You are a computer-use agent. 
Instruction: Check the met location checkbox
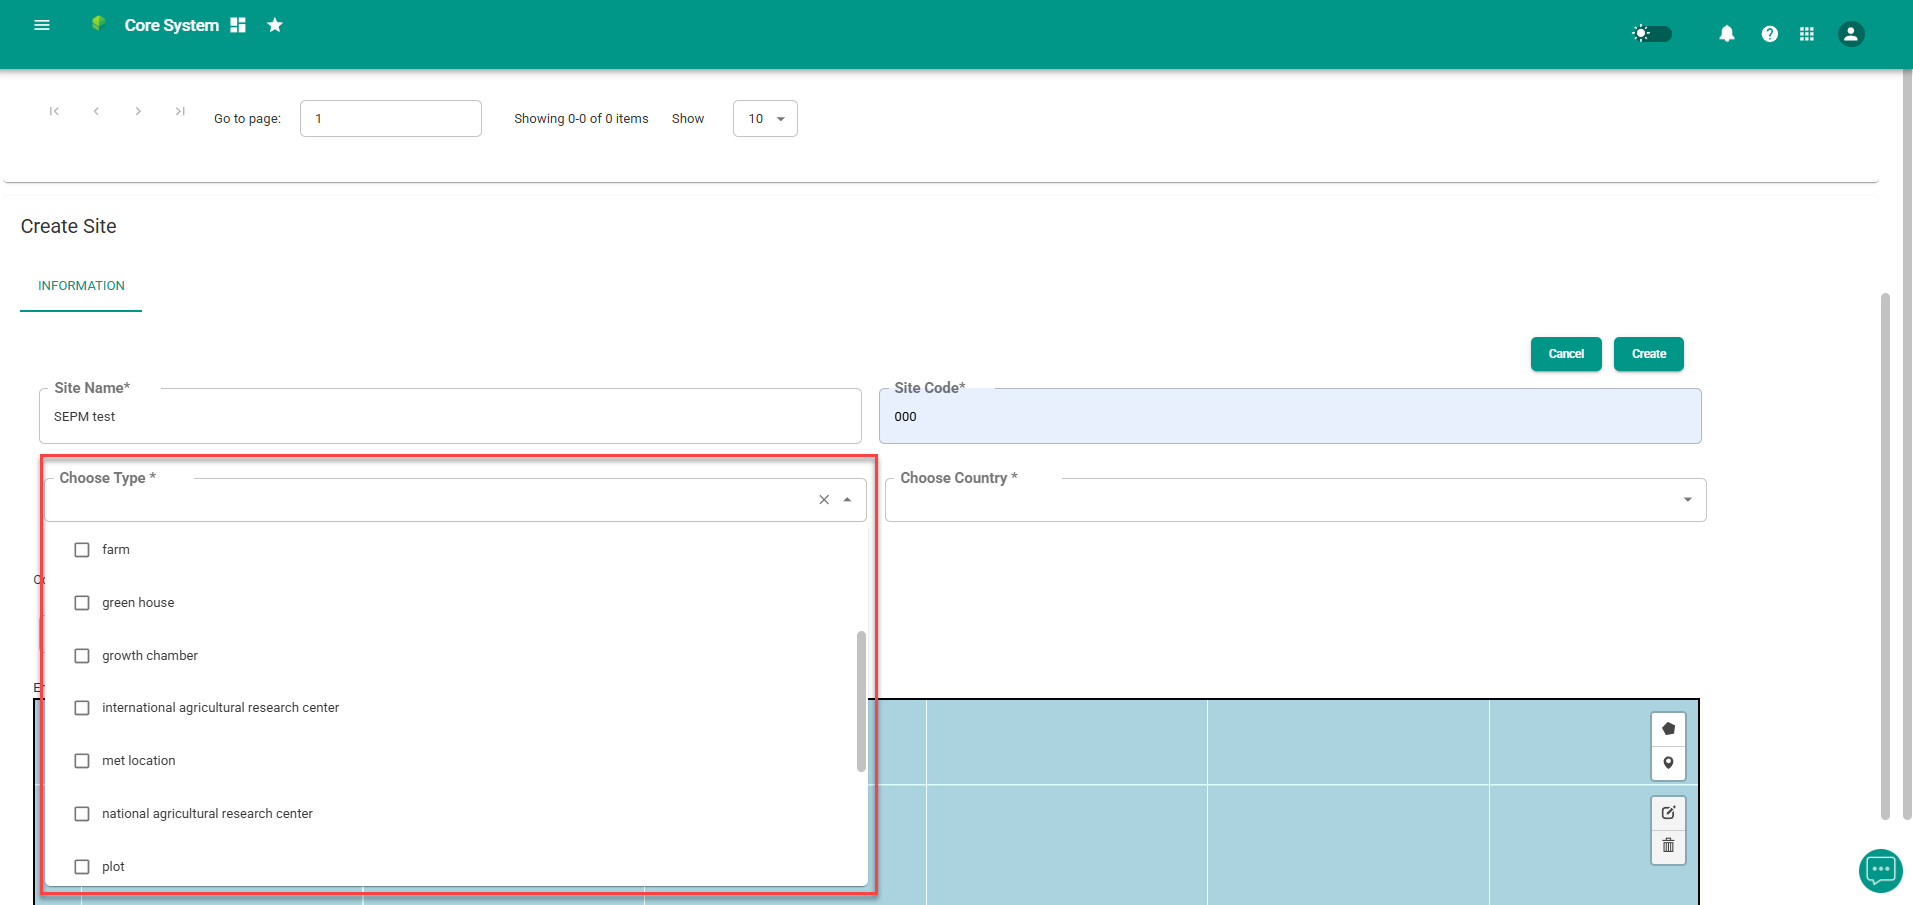[x=82, y=761]
